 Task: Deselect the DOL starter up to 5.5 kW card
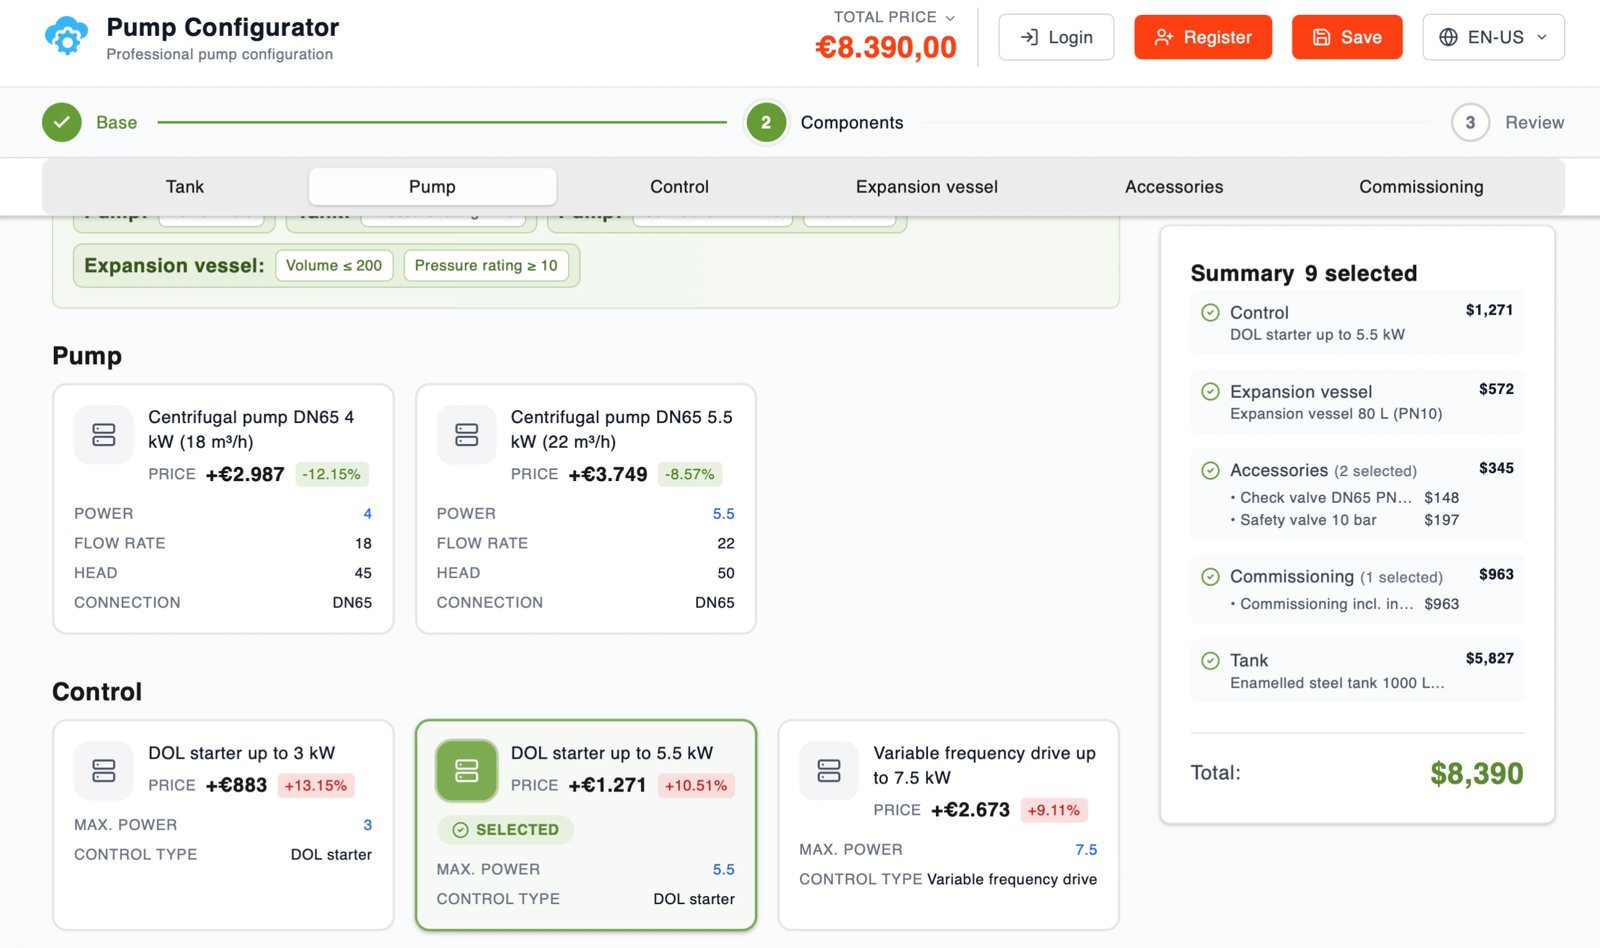point(586,825)
